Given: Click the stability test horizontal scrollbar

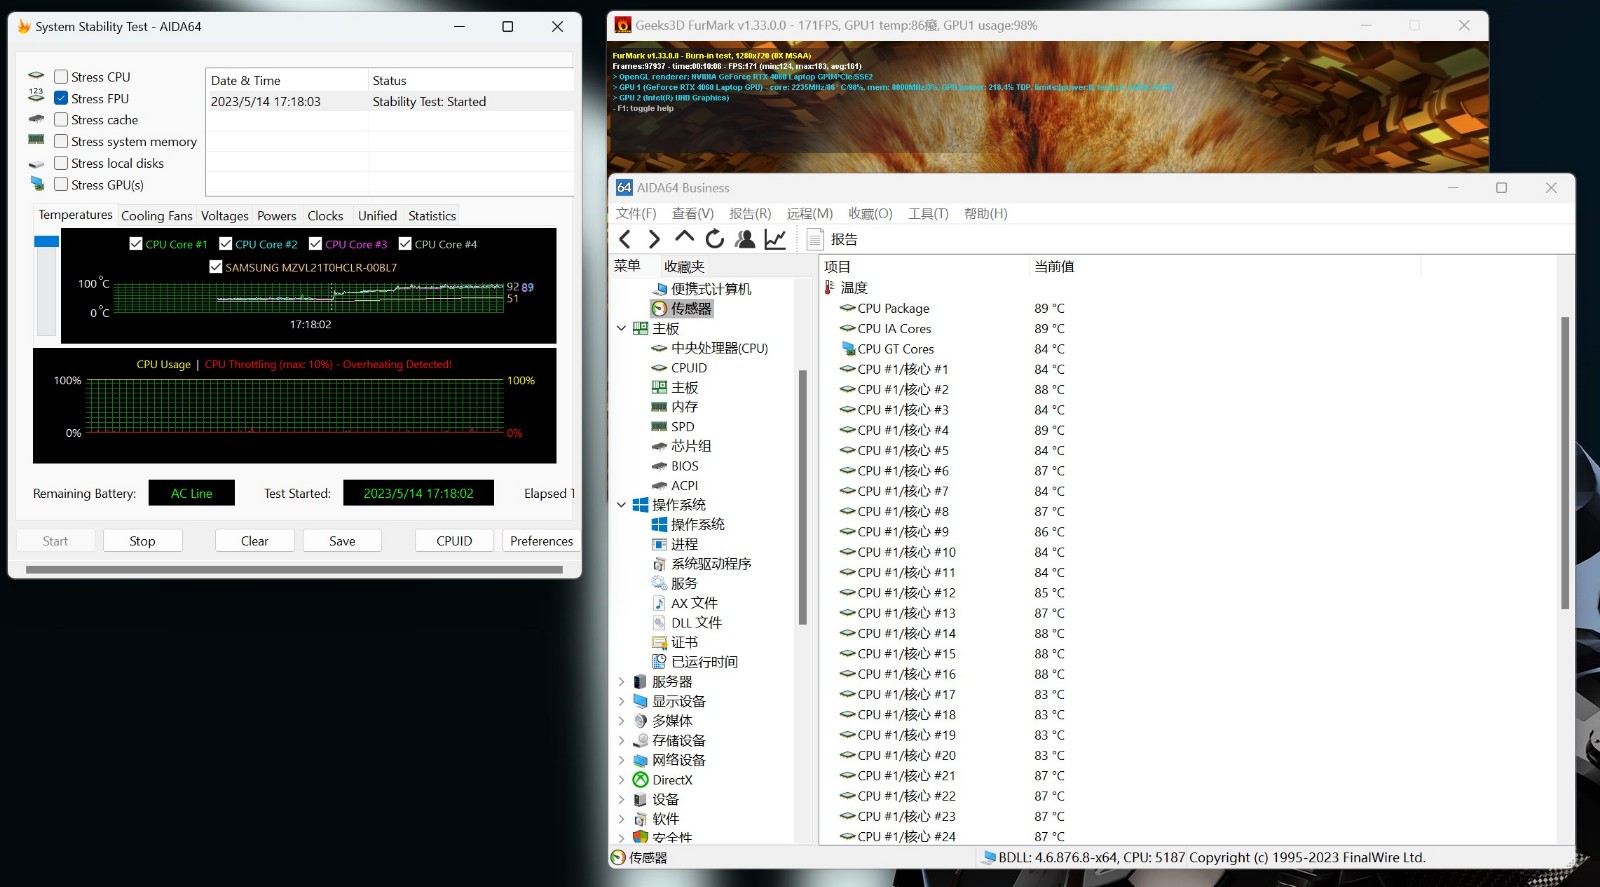Looking at the screenshot, I should tap(294, 570).
